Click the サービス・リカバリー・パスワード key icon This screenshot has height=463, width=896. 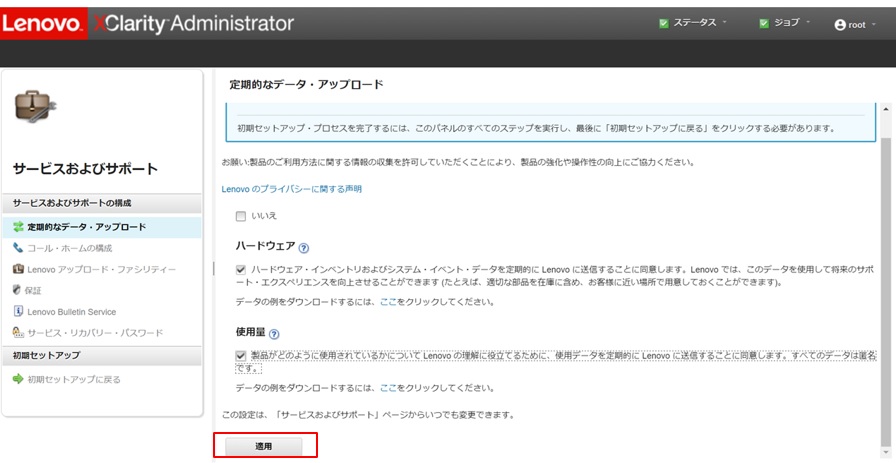[18, 333]
